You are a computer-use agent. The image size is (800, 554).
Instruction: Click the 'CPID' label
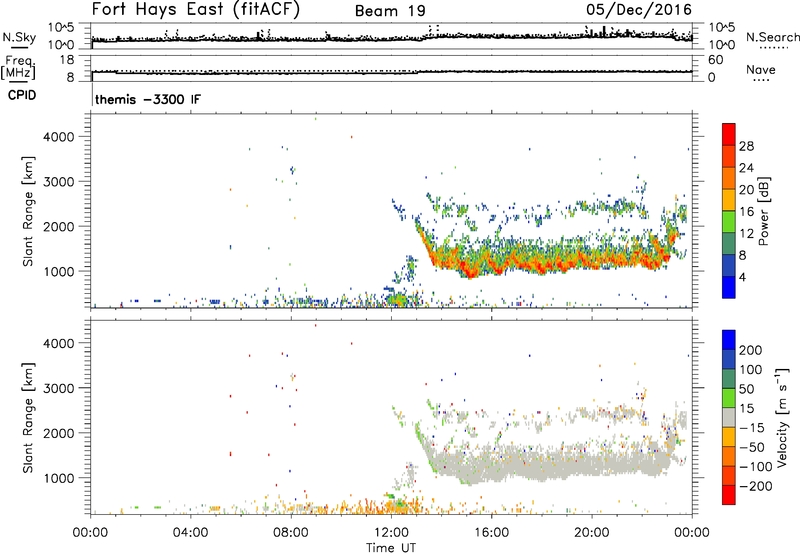coord(22,95)
